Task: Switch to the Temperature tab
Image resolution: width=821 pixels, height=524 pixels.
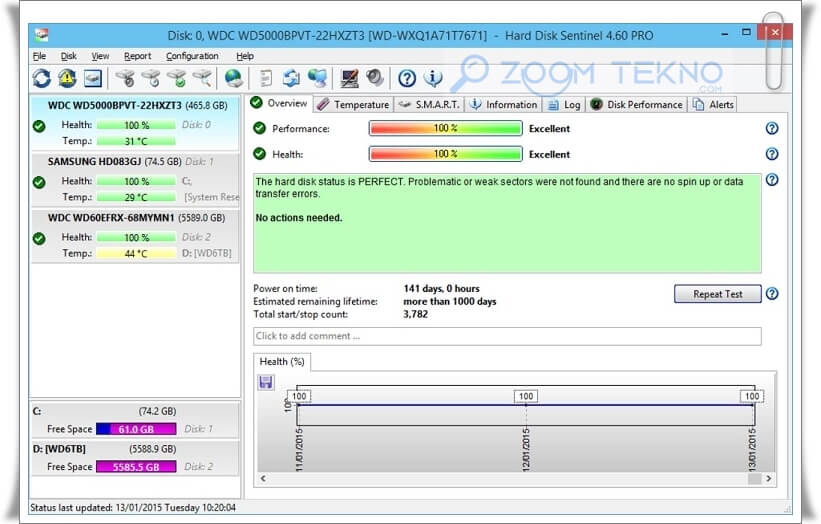Action: 354,105
